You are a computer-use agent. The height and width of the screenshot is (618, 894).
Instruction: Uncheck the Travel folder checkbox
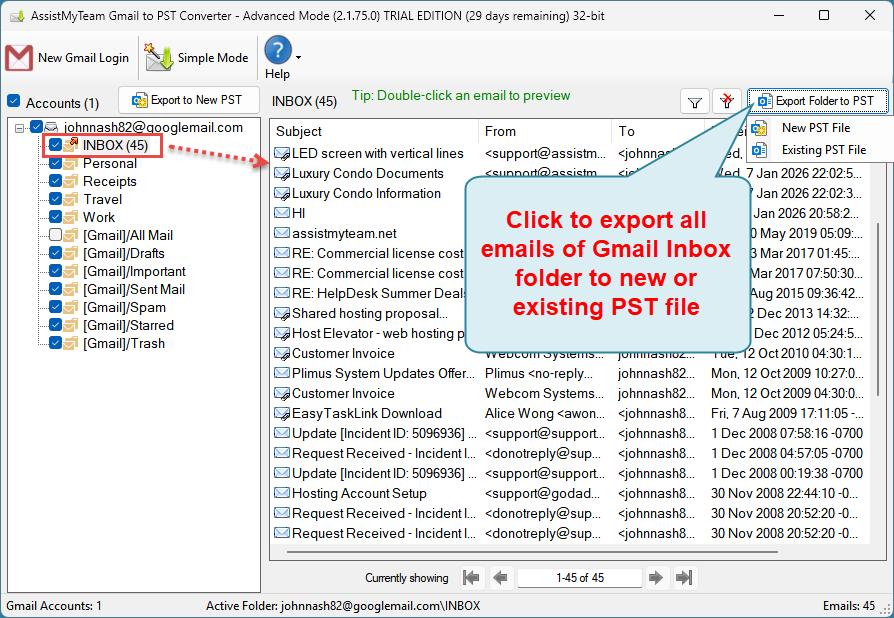click(x=55, y=199)
